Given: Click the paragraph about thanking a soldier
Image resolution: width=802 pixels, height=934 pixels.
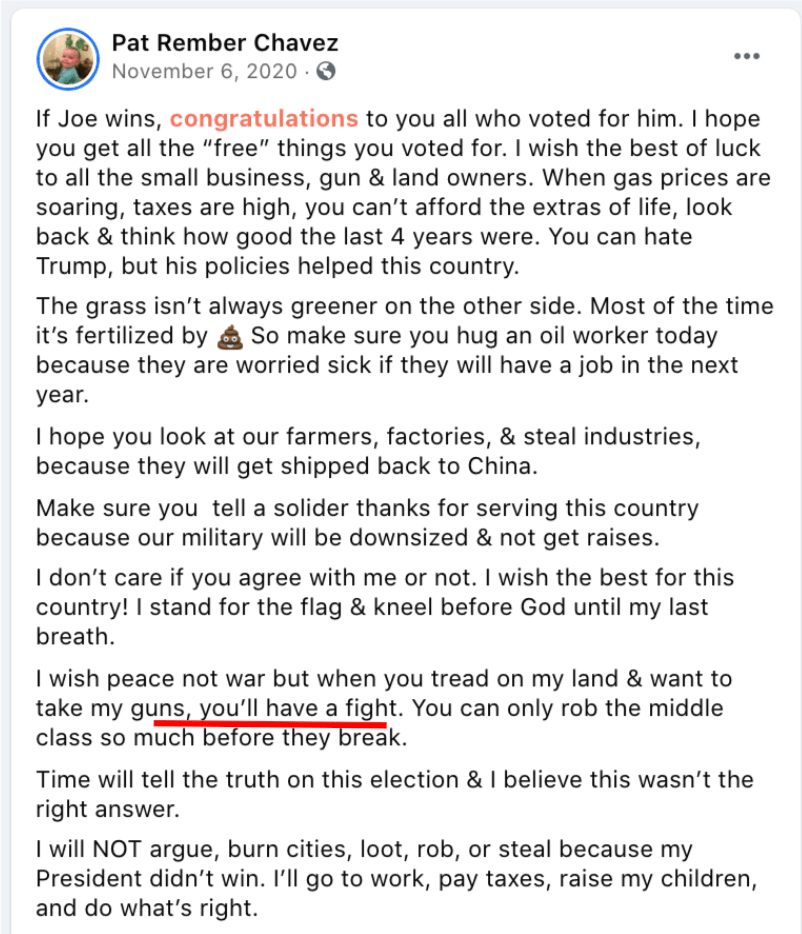Looking at the screenshot, I should point(367,522).
